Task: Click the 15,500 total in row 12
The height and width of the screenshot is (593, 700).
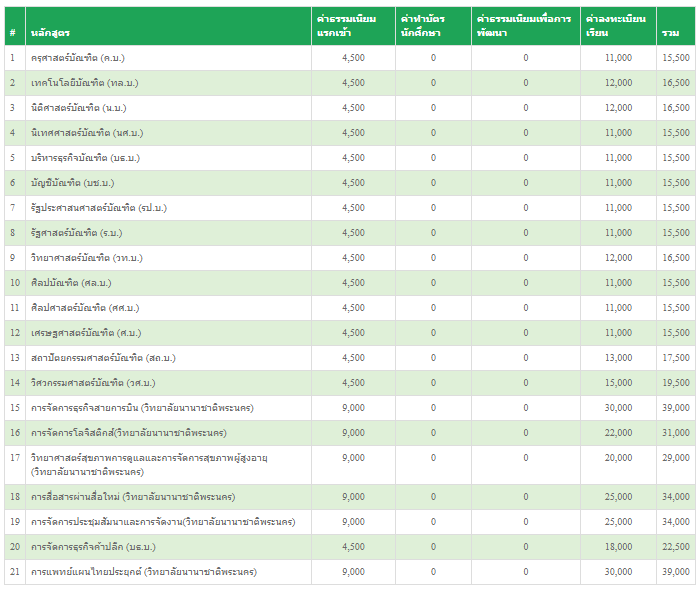Action: pos(676,333)
